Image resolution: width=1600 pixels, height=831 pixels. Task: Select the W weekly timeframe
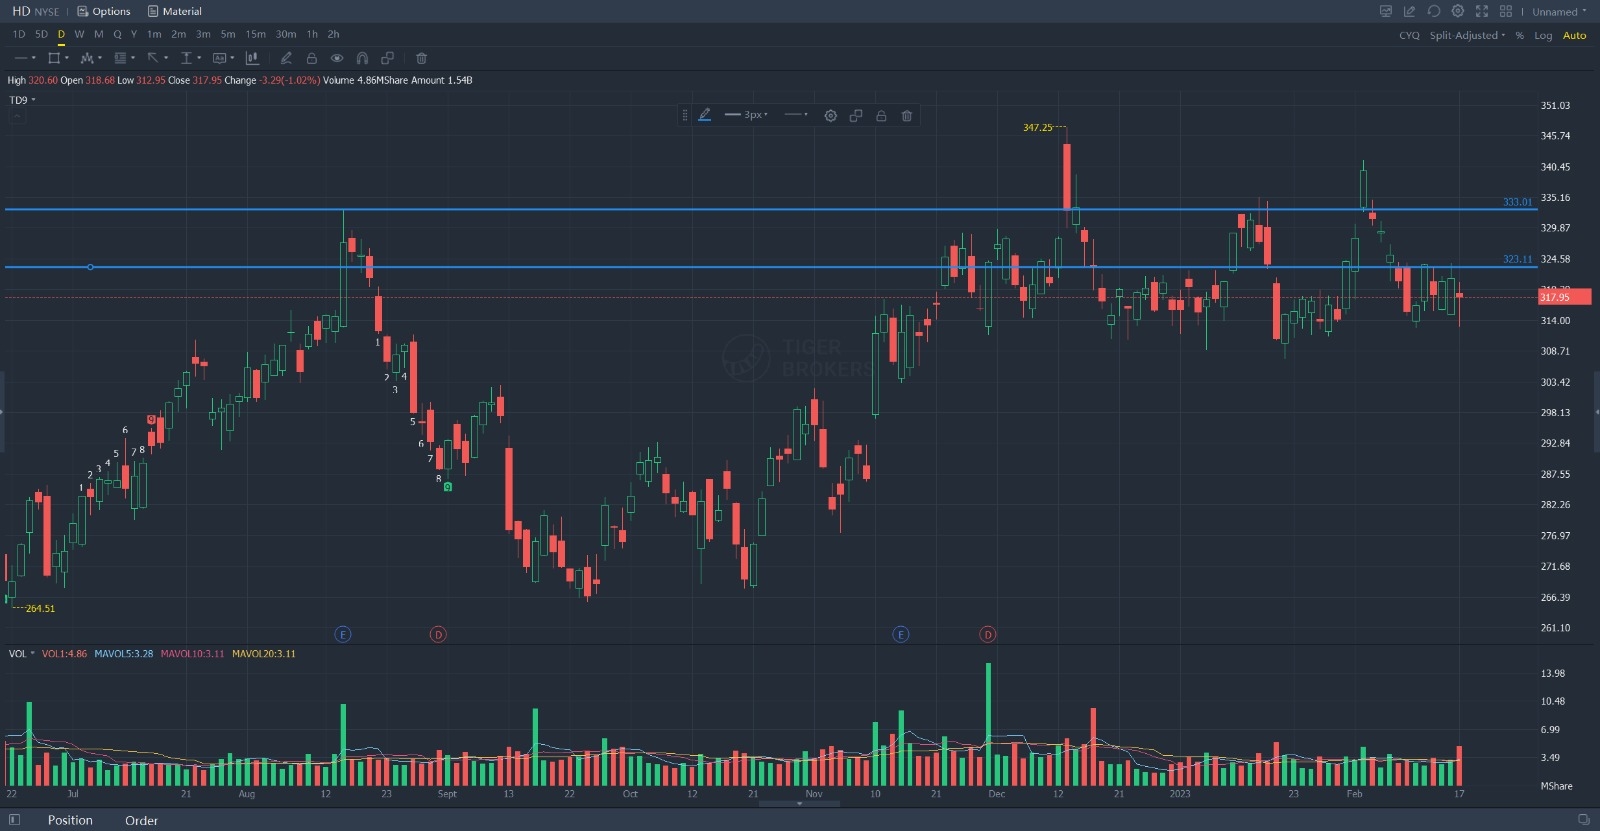point(79,34)
